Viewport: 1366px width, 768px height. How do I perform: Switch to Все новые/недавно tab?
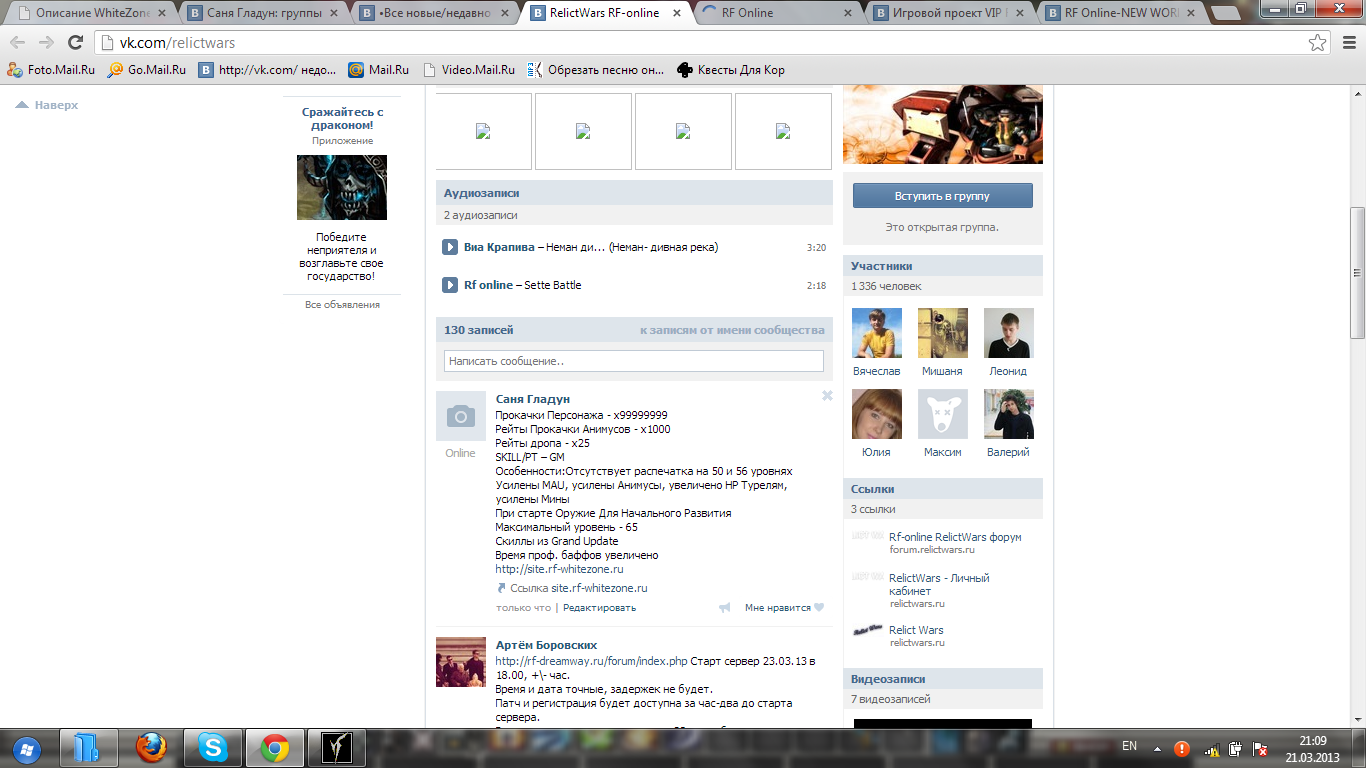[436, 13]
